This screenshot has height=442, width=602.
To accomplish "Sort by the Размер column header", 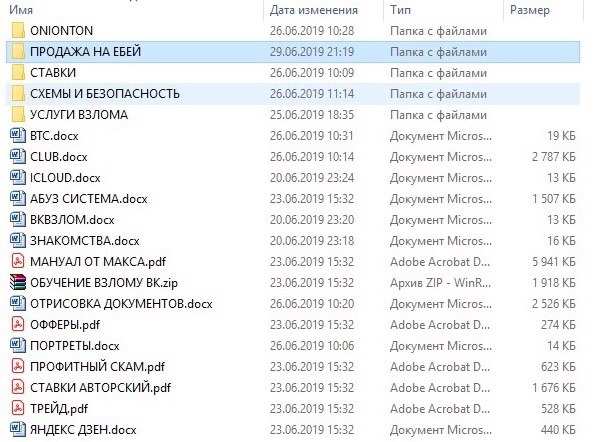I will tap(529, 10).
